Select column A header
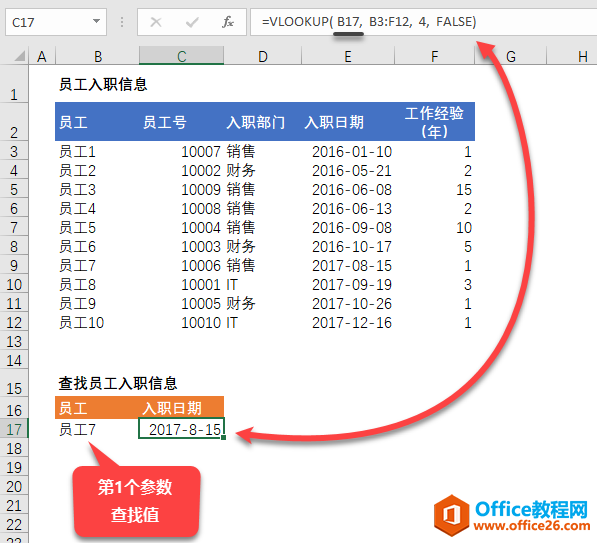 point(42,57)
